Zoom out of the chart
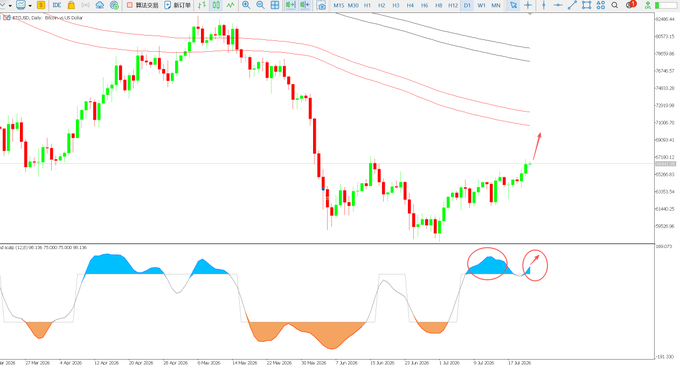The width and height of the screenshot is (680, 365). (x=260, y=5)
